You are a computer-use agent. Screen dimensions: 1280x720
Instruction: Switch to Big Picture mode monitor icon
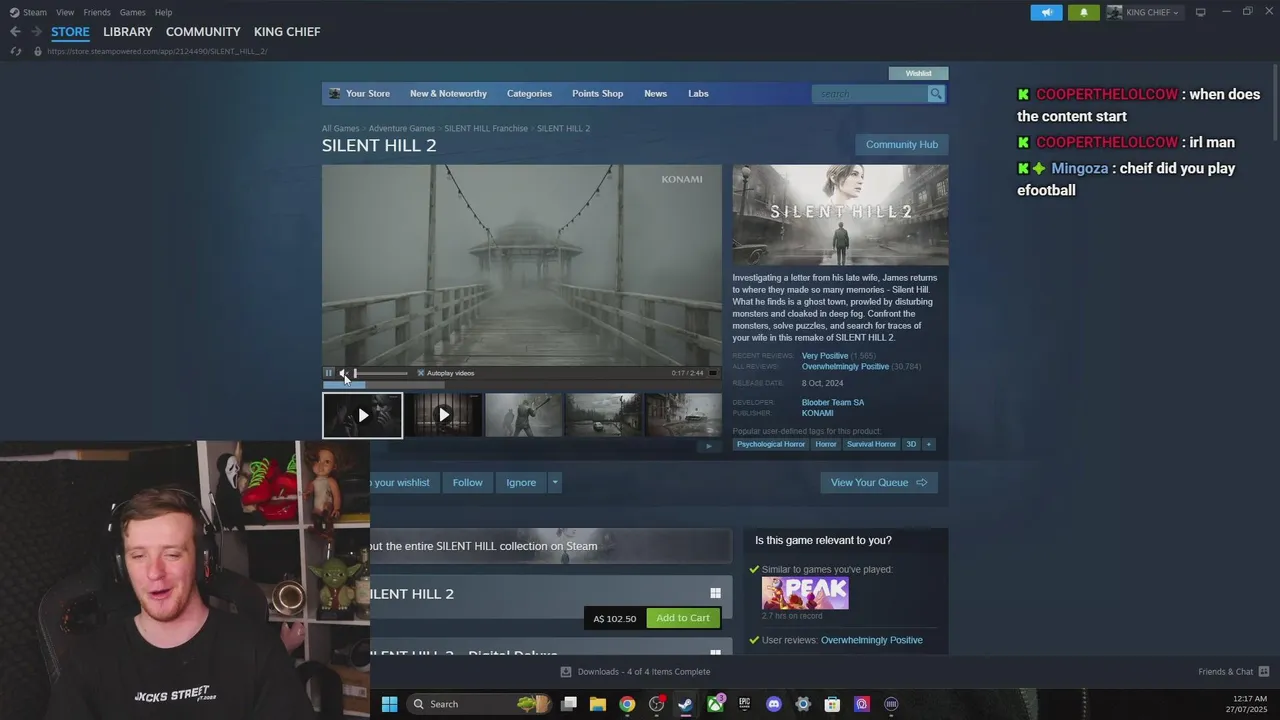pyautogui.click(x=1200, y=12)
